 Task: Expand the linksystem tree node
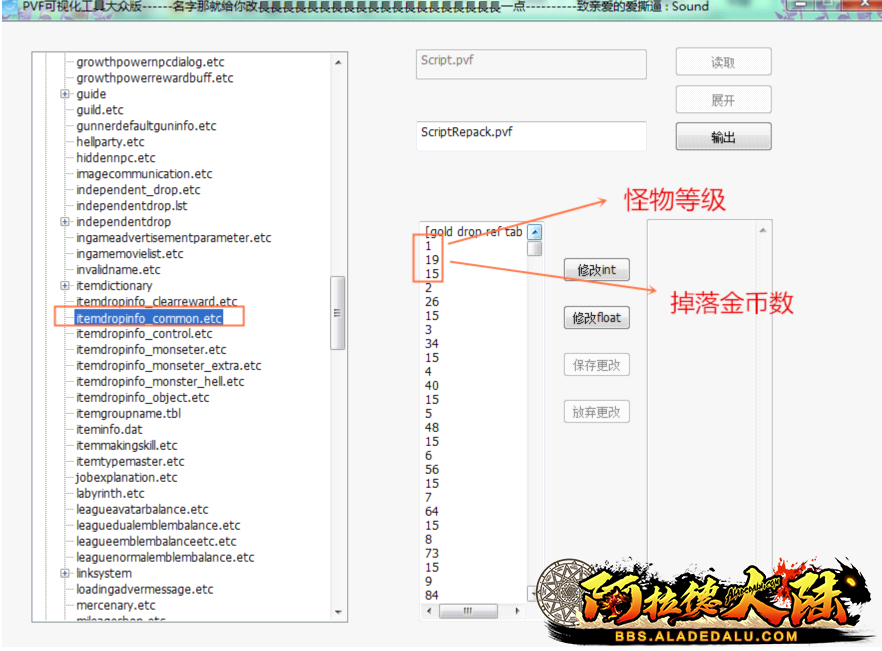pos(65,573)
